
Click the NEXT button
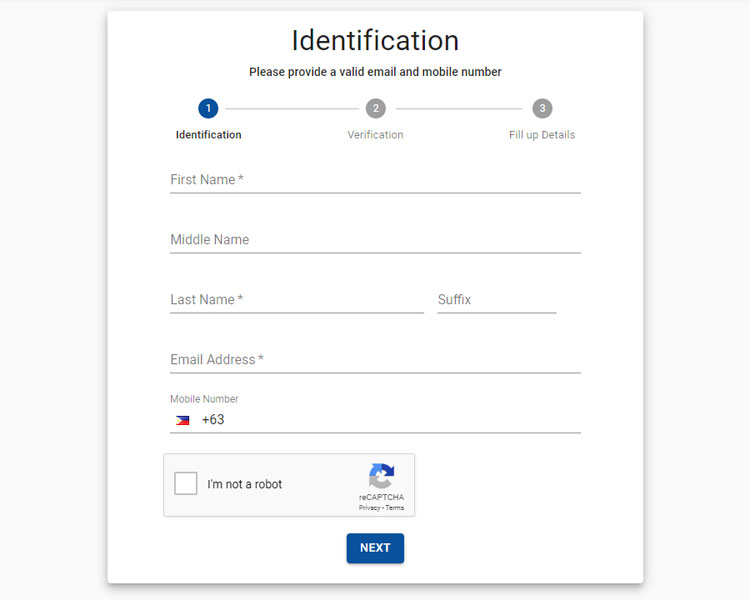click(375, 548)
